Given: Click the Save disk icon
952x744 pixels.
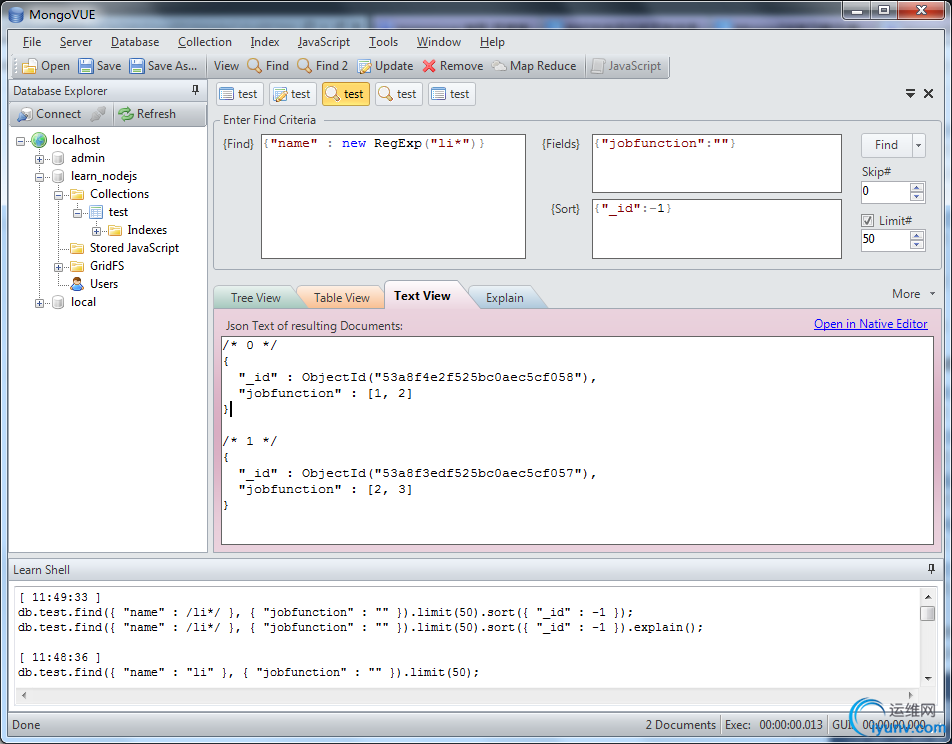Looking at the screenshot, I should 86,66.
